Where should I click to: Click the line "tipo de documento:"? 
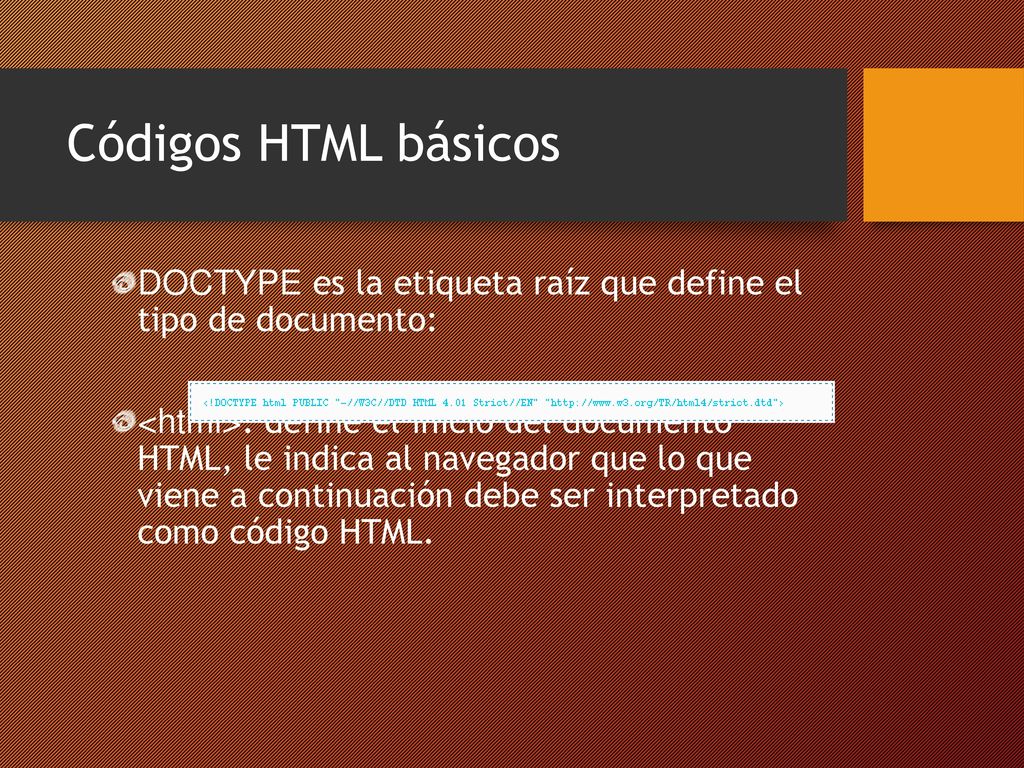(x=287, y=319)
